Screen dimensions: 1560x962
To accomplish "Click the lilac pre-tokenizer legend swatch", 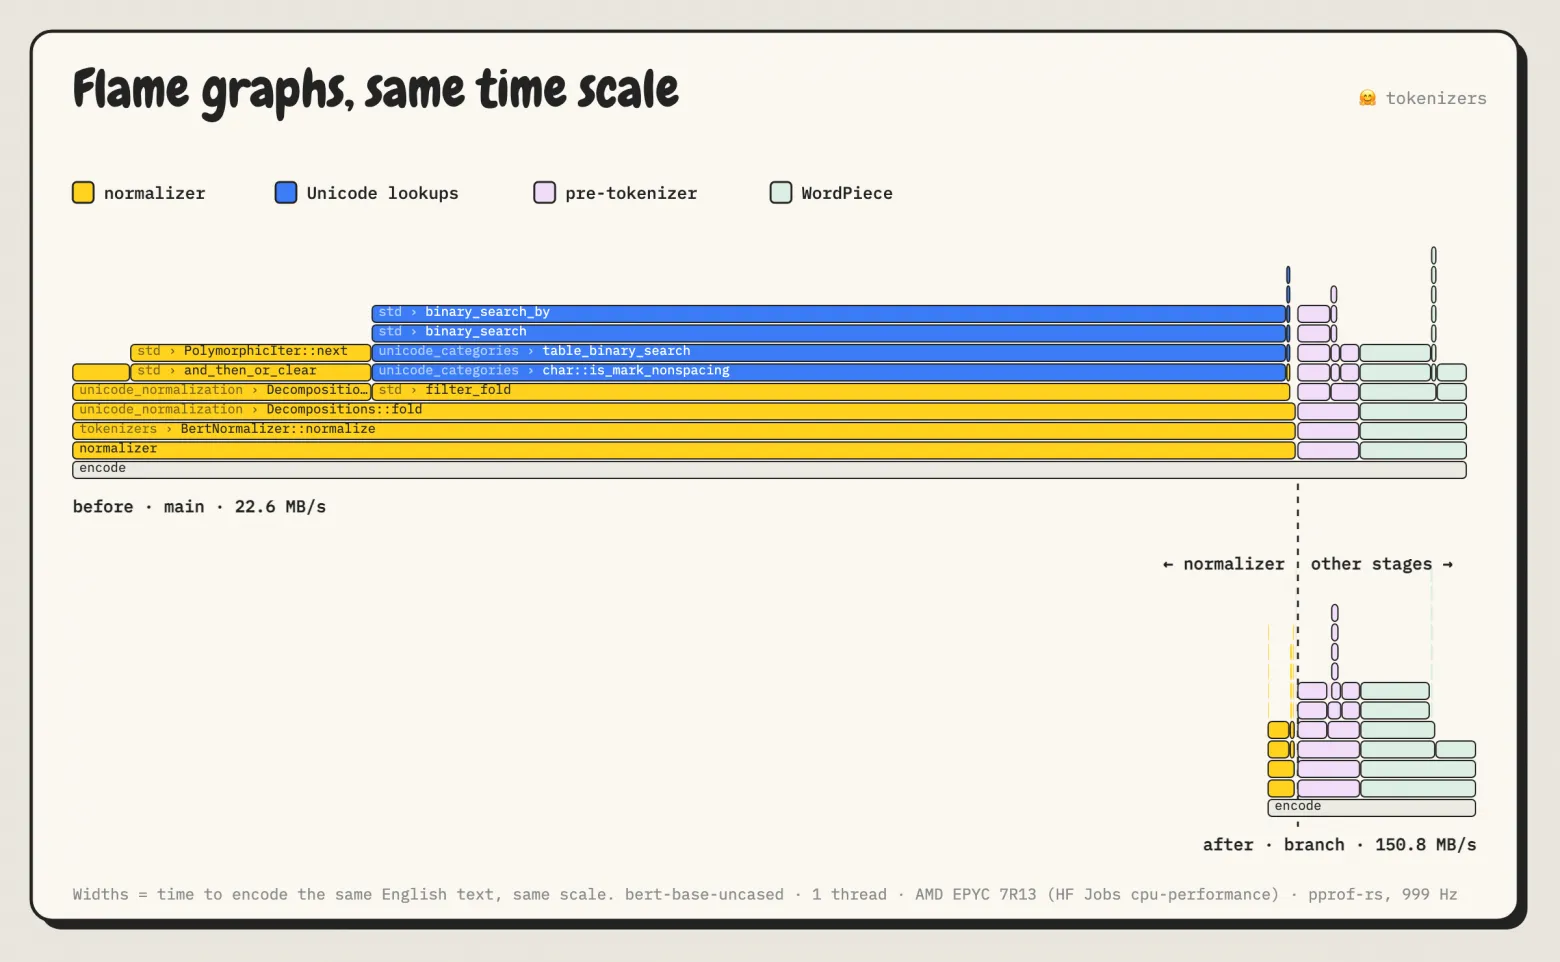I will click(x=544, y=193).
